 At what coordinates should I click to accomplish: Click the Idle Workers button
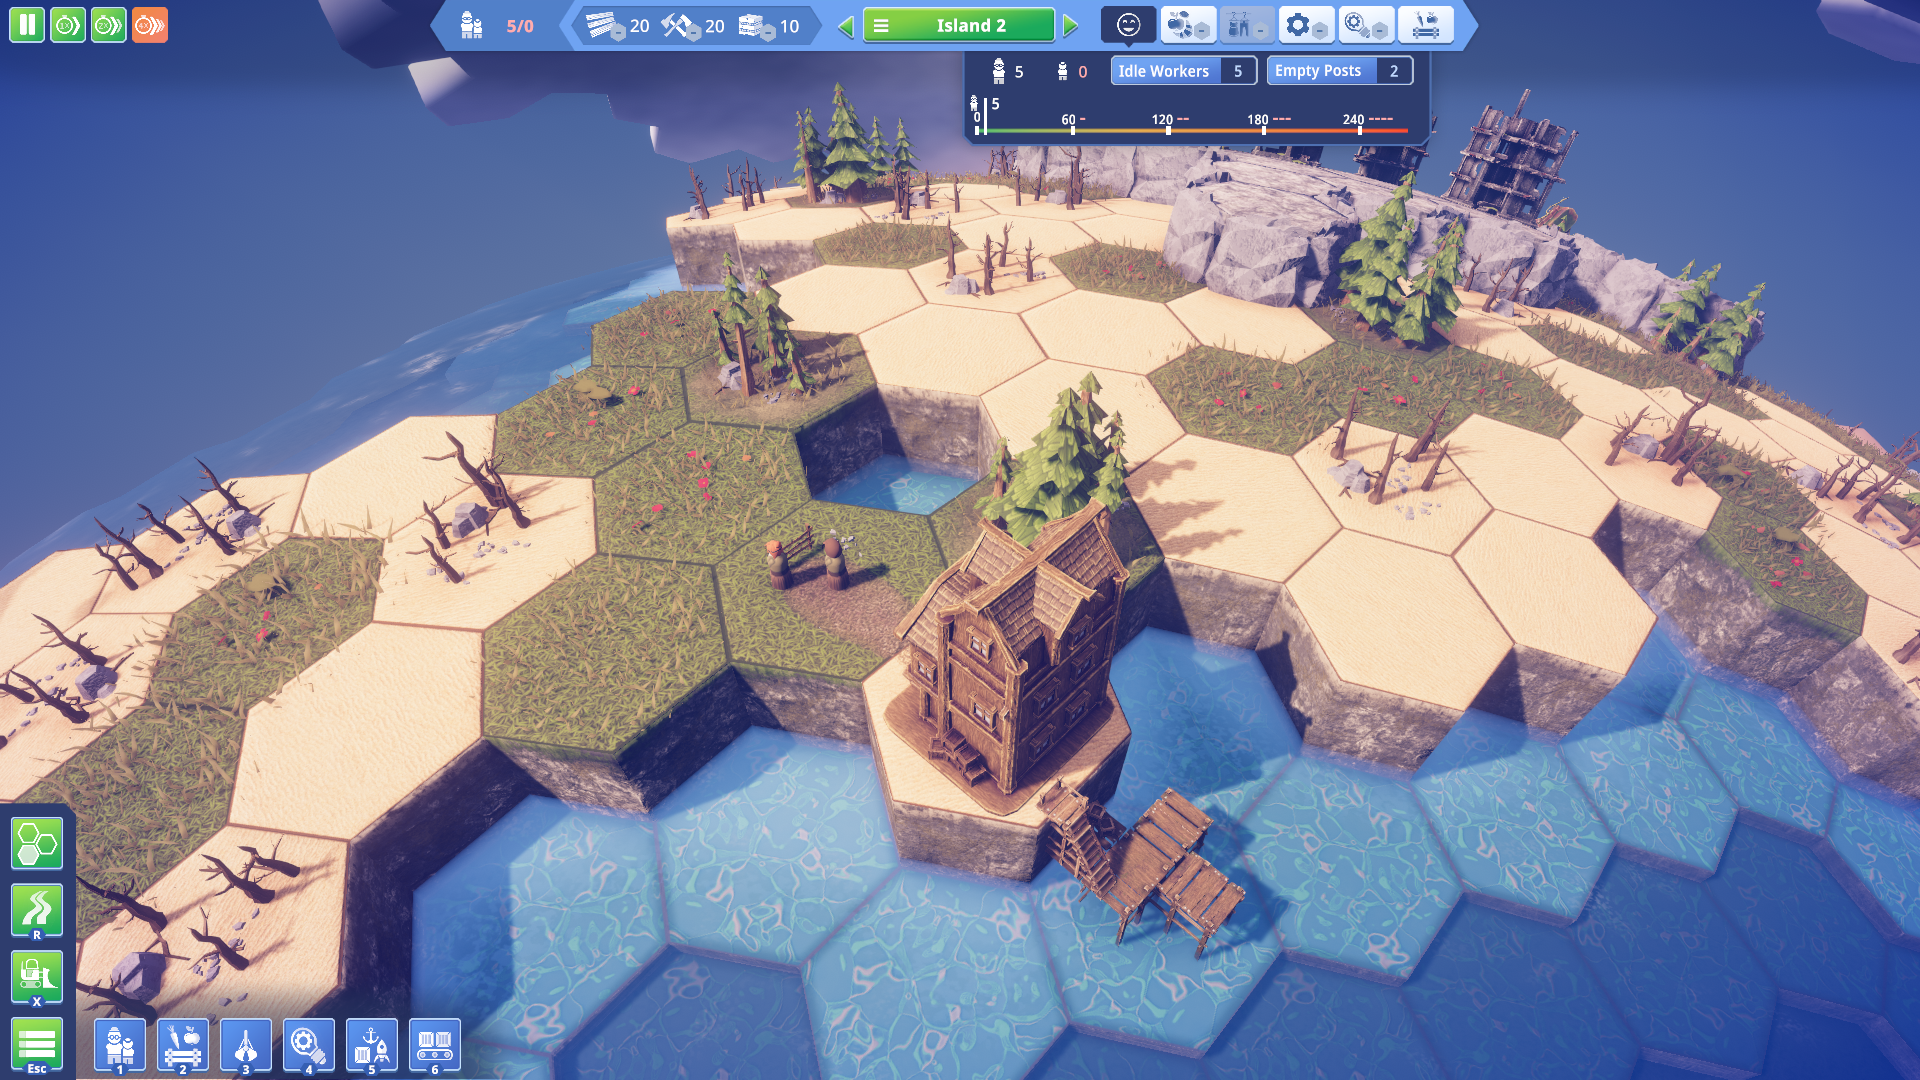(1183, 71)
